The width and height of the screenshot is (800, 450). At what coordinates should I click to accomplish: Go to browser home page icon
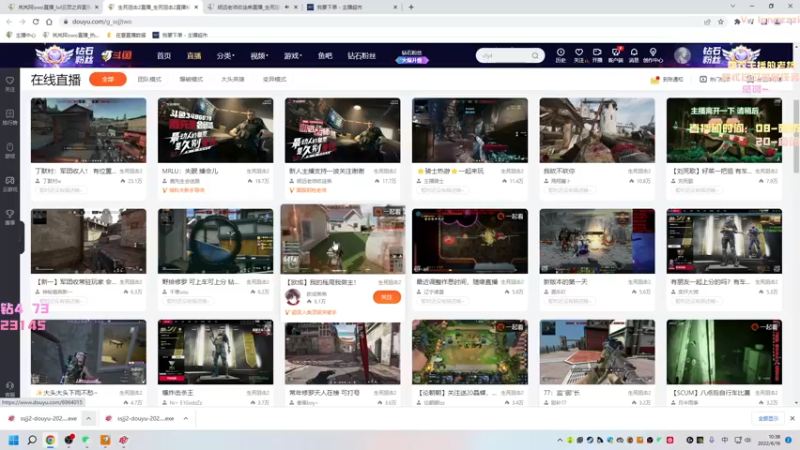click(49, 21)
